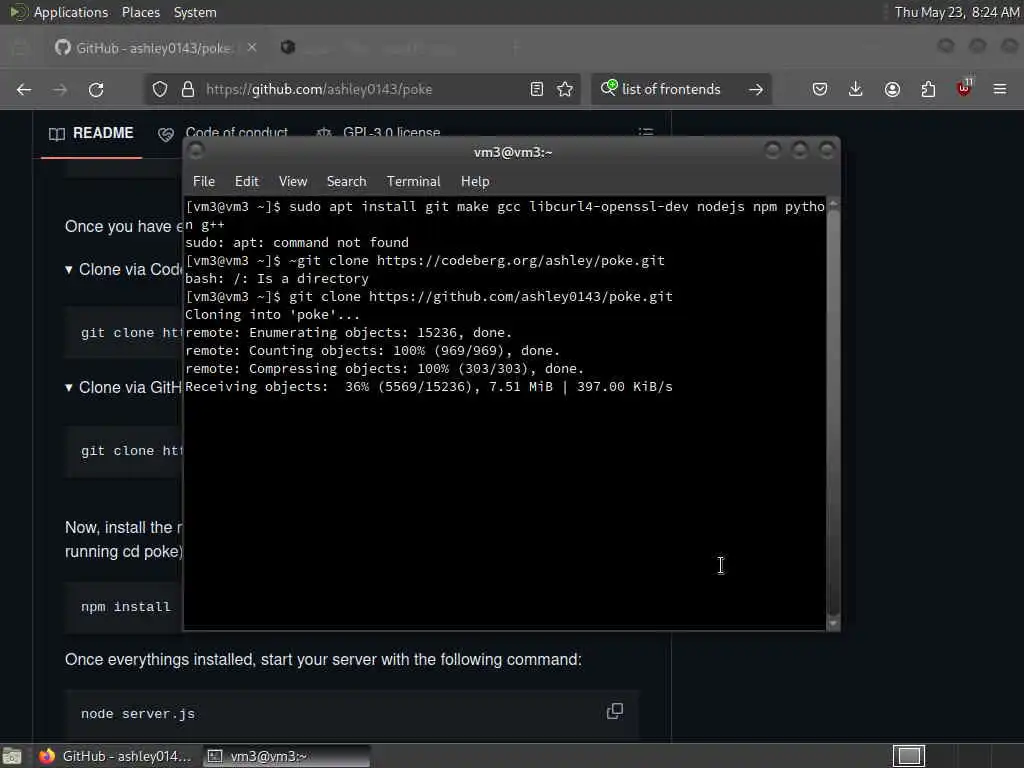
Task: Click the sudo: apt: command not found line
Action: click(x=296, y=243)
